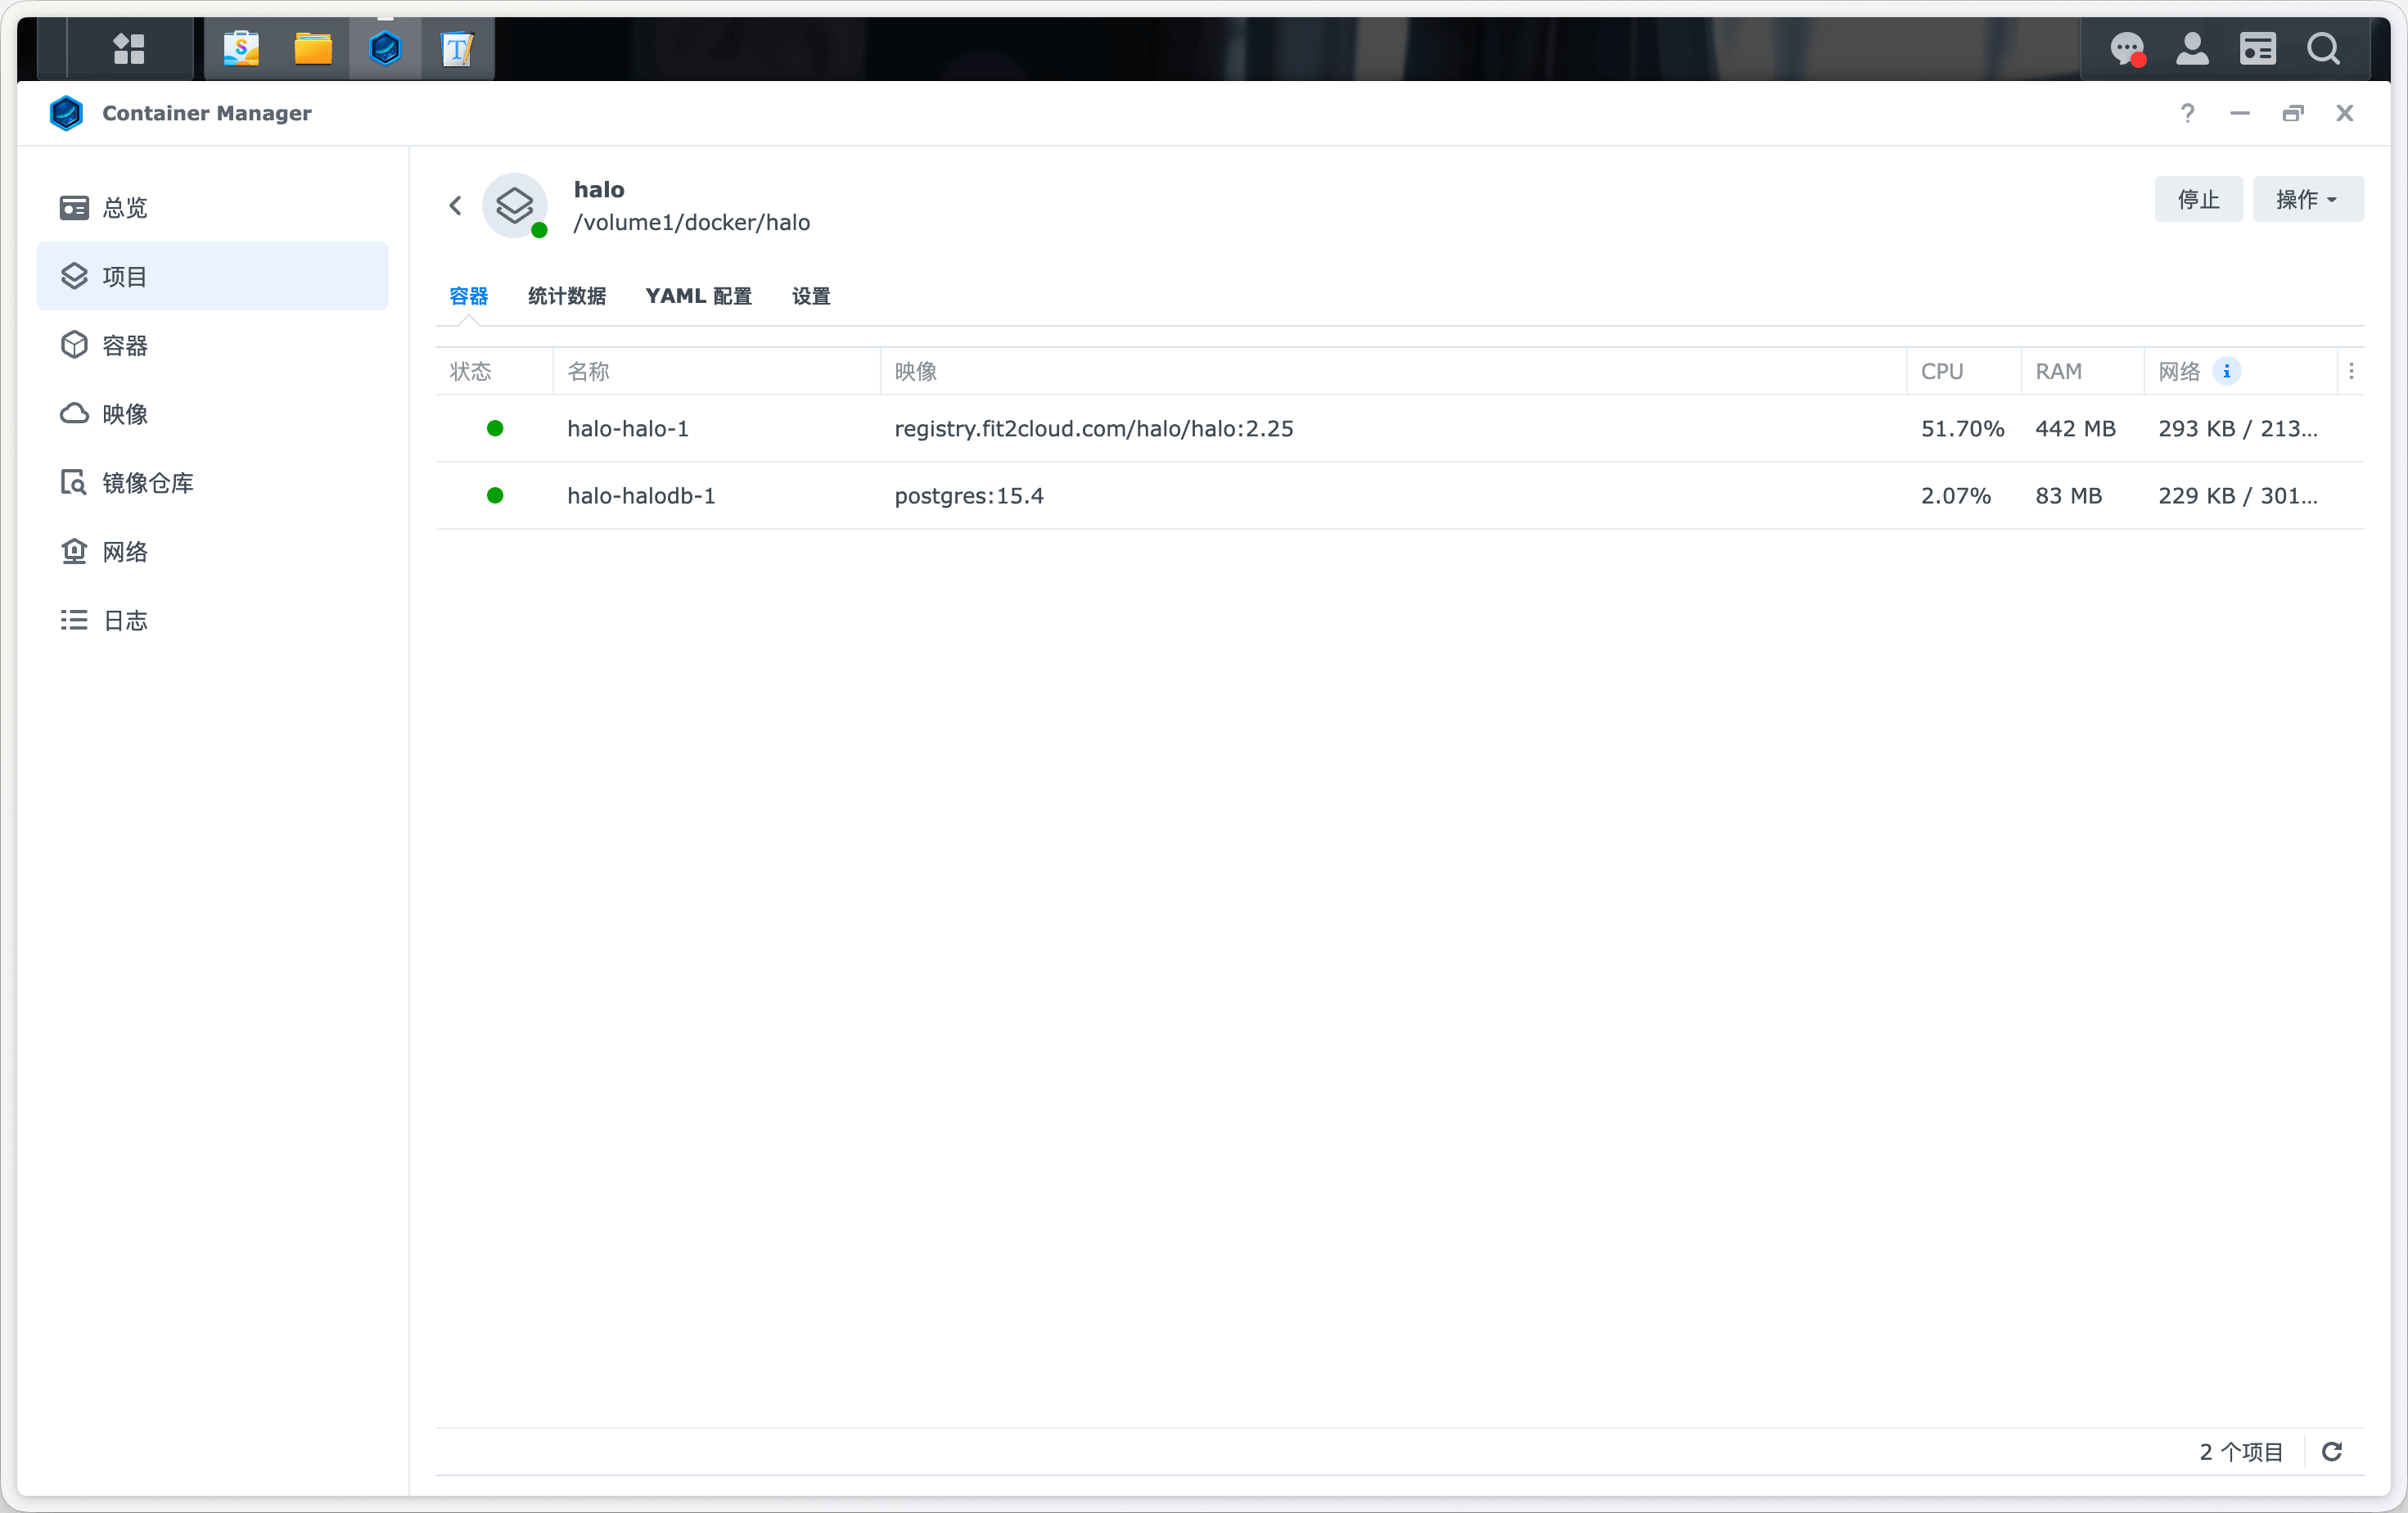
Task: Go back using the left chevron arrow
Action: coord(455,206)
